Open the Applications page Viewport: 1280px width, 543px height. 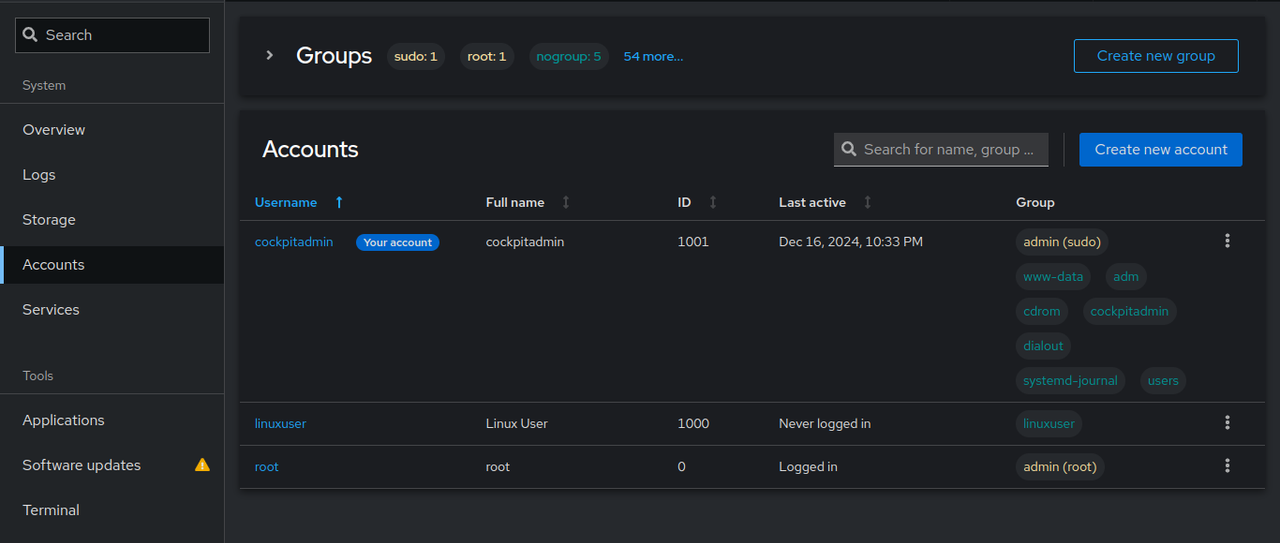pyautogui.click(x=112, y=420)
